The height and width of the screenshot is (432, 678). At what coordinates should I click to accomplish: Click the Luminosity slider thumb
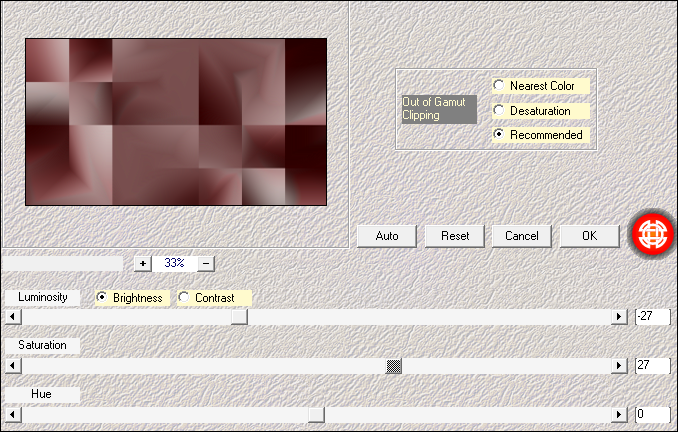pos(239,317)
